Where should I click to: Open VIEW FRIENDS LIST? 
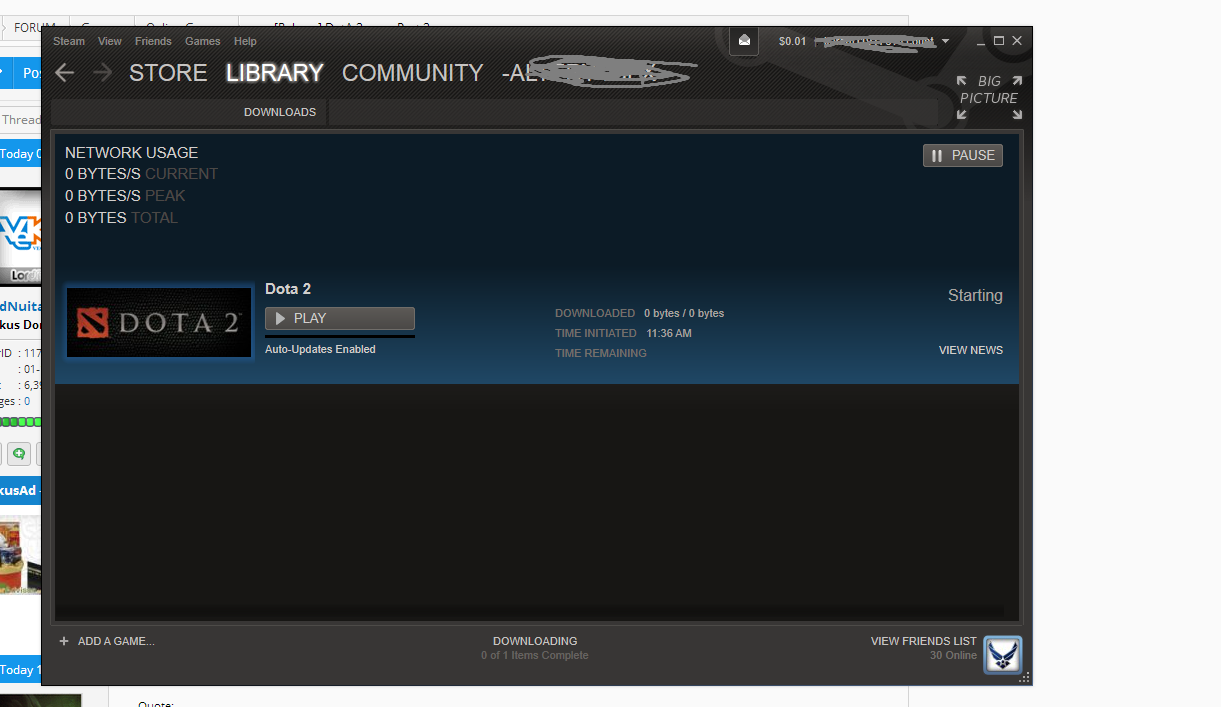click(x=924, y=641)
